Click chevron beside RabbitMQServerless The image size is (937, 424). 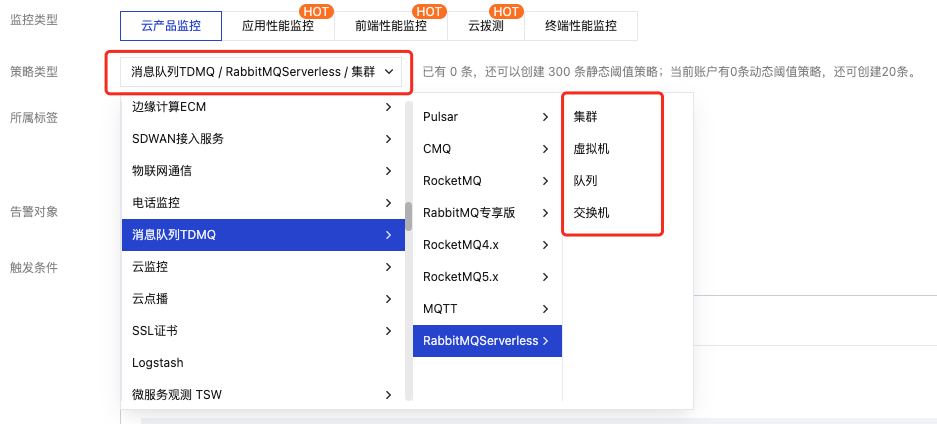545,341
